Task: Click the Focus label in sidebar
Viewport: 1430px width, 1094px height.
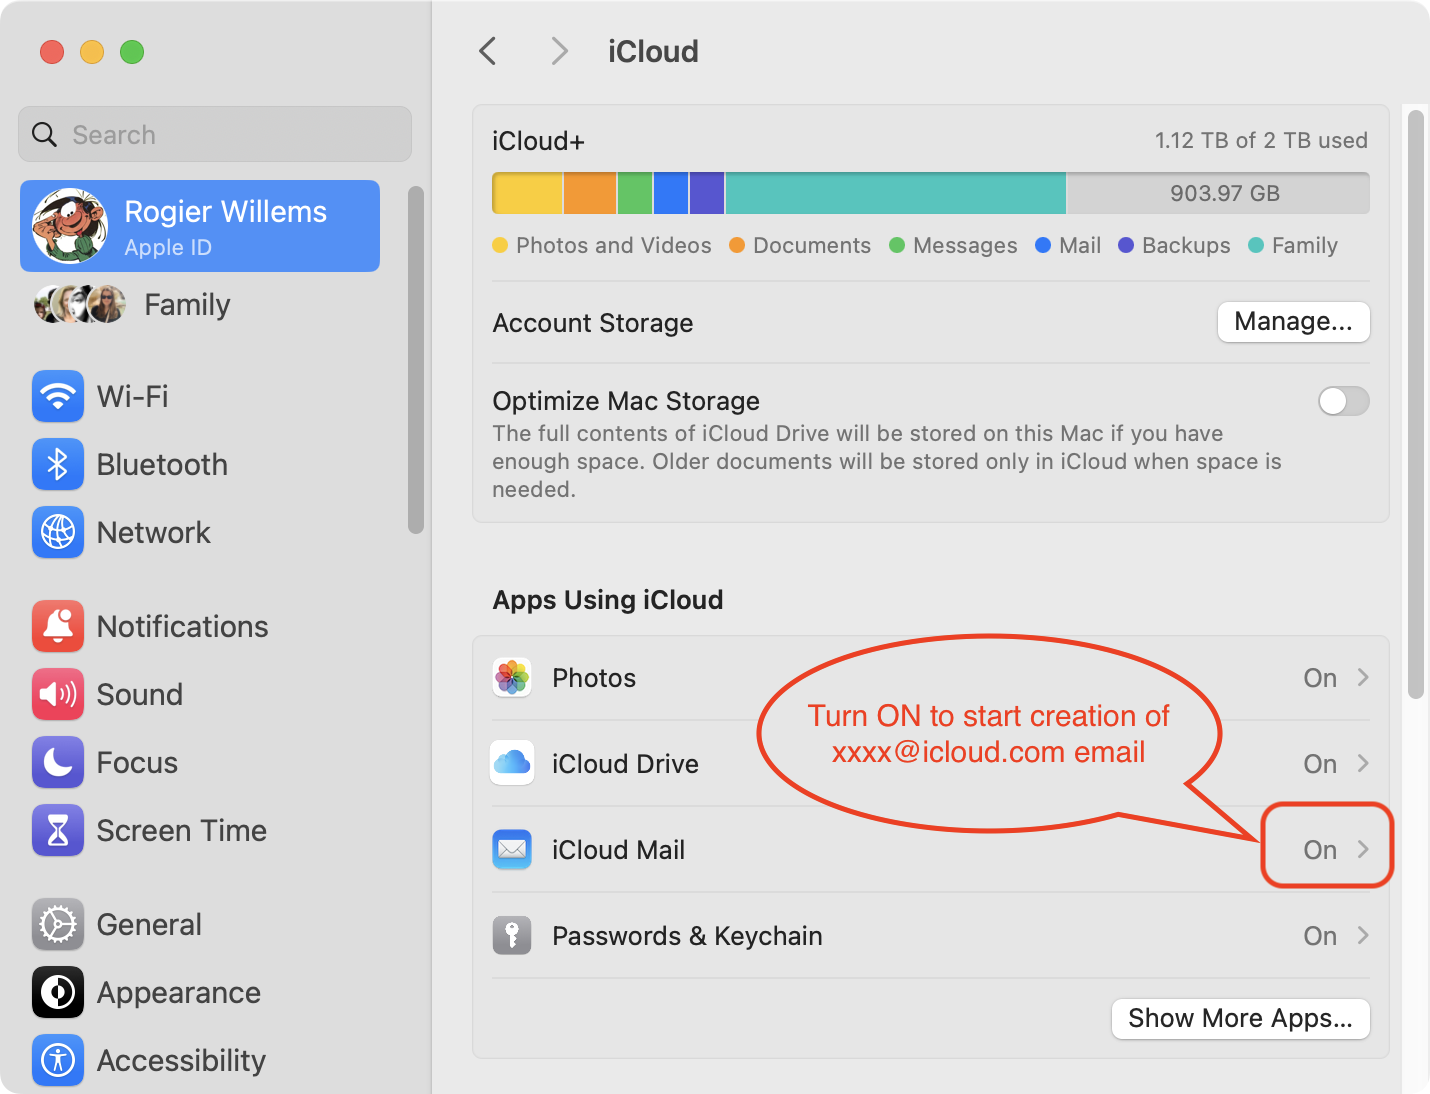Action: [137, 763]
